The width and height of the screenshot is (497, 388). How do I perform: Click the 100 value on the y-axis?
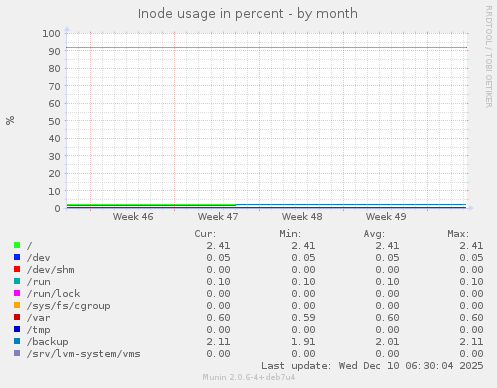tap(51, 34)
